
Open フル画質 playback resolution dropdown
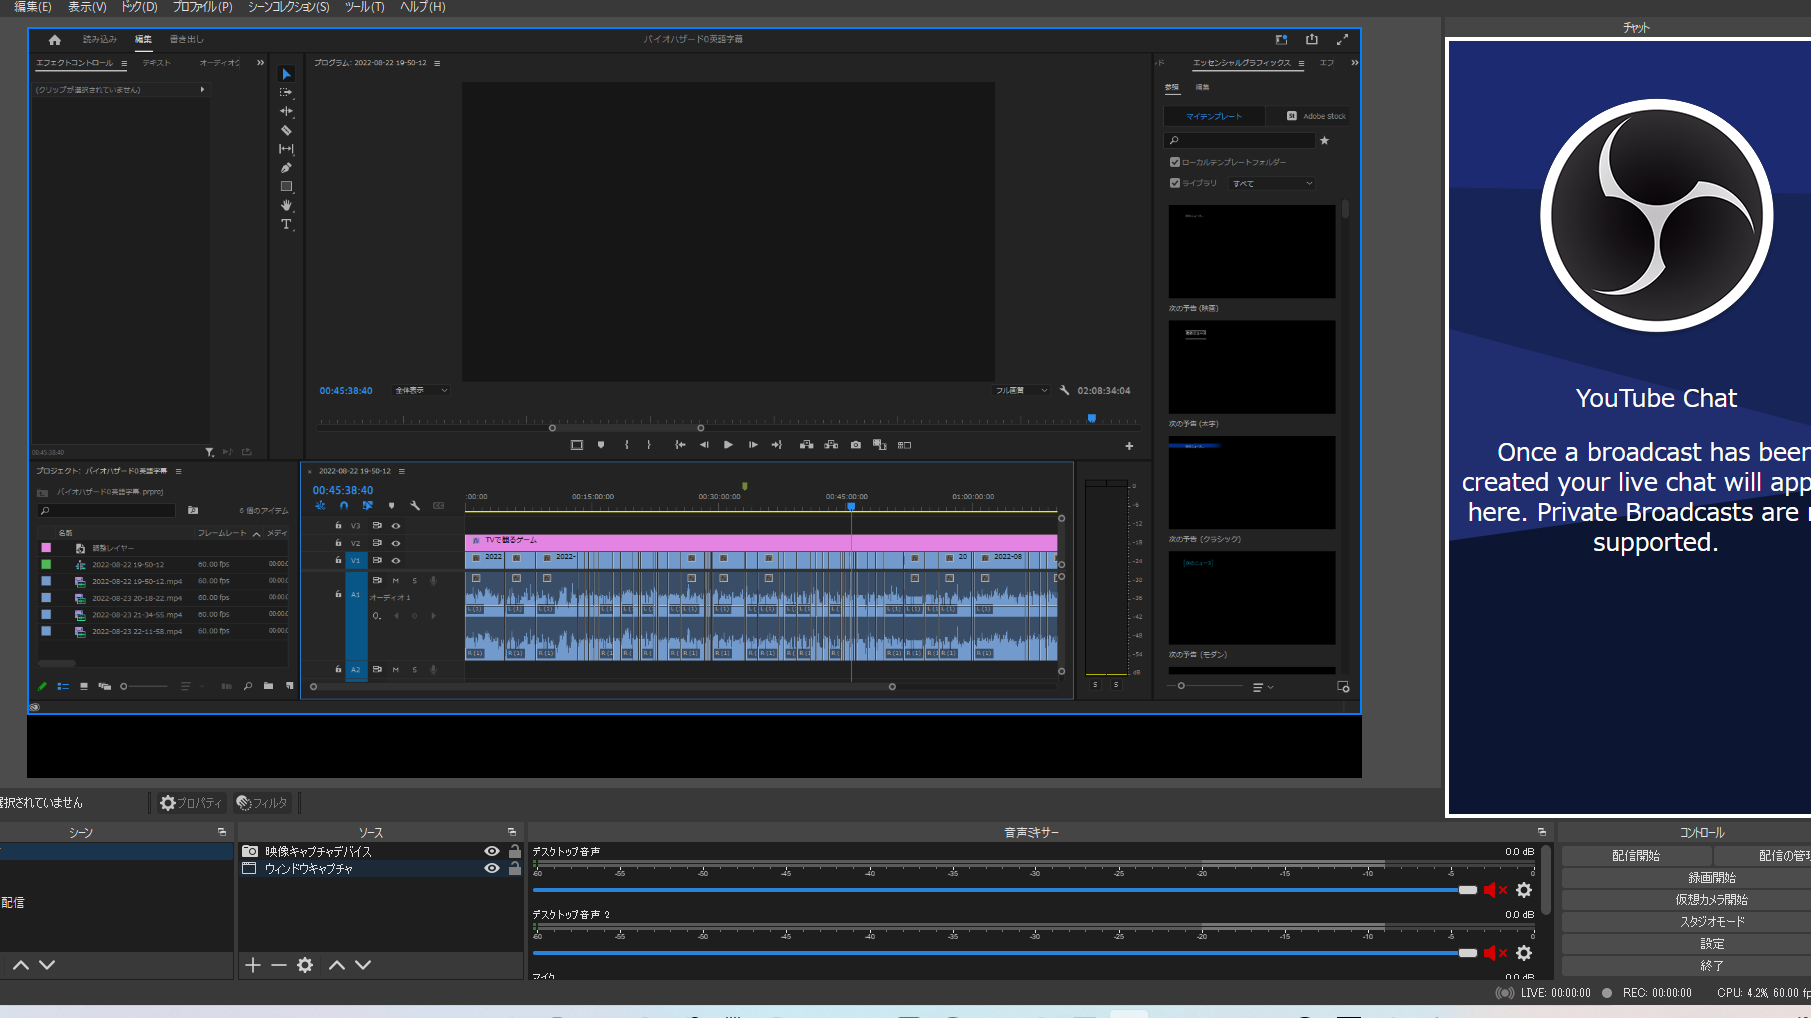(x=1021, y=390)
